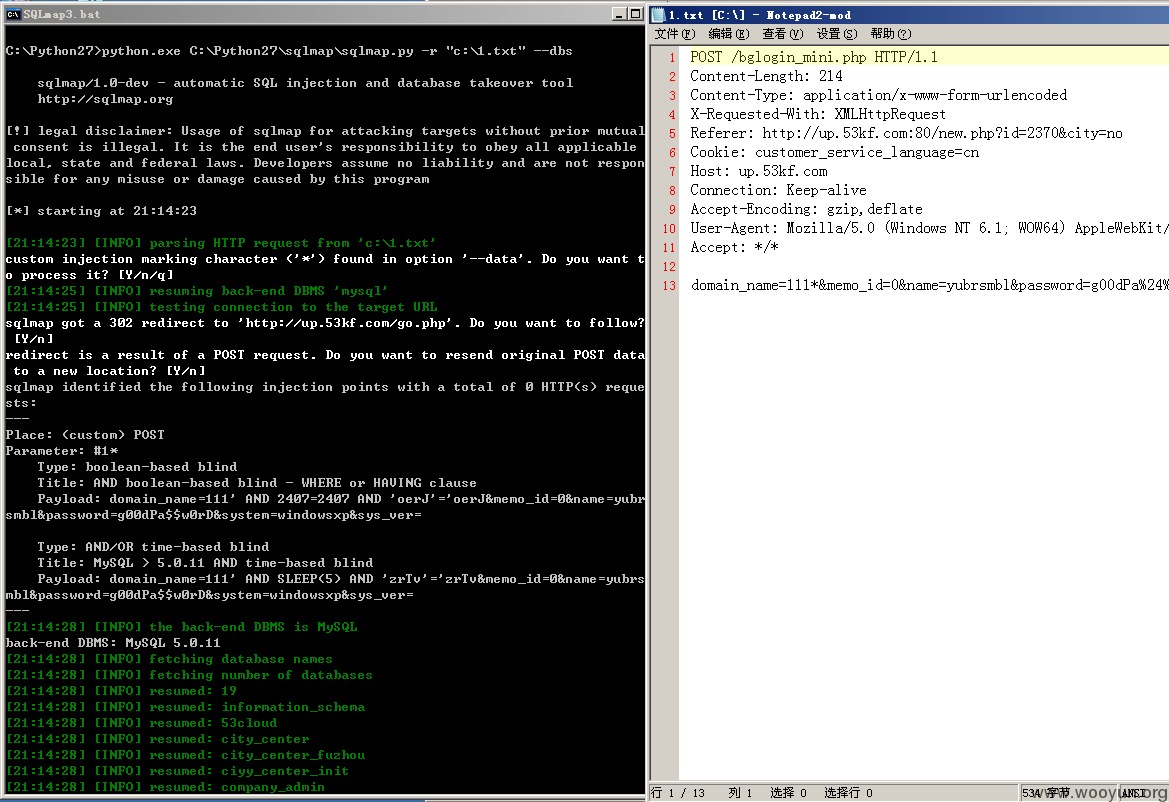Click the '选择行 0' status bar field

[x=848, y=792]
